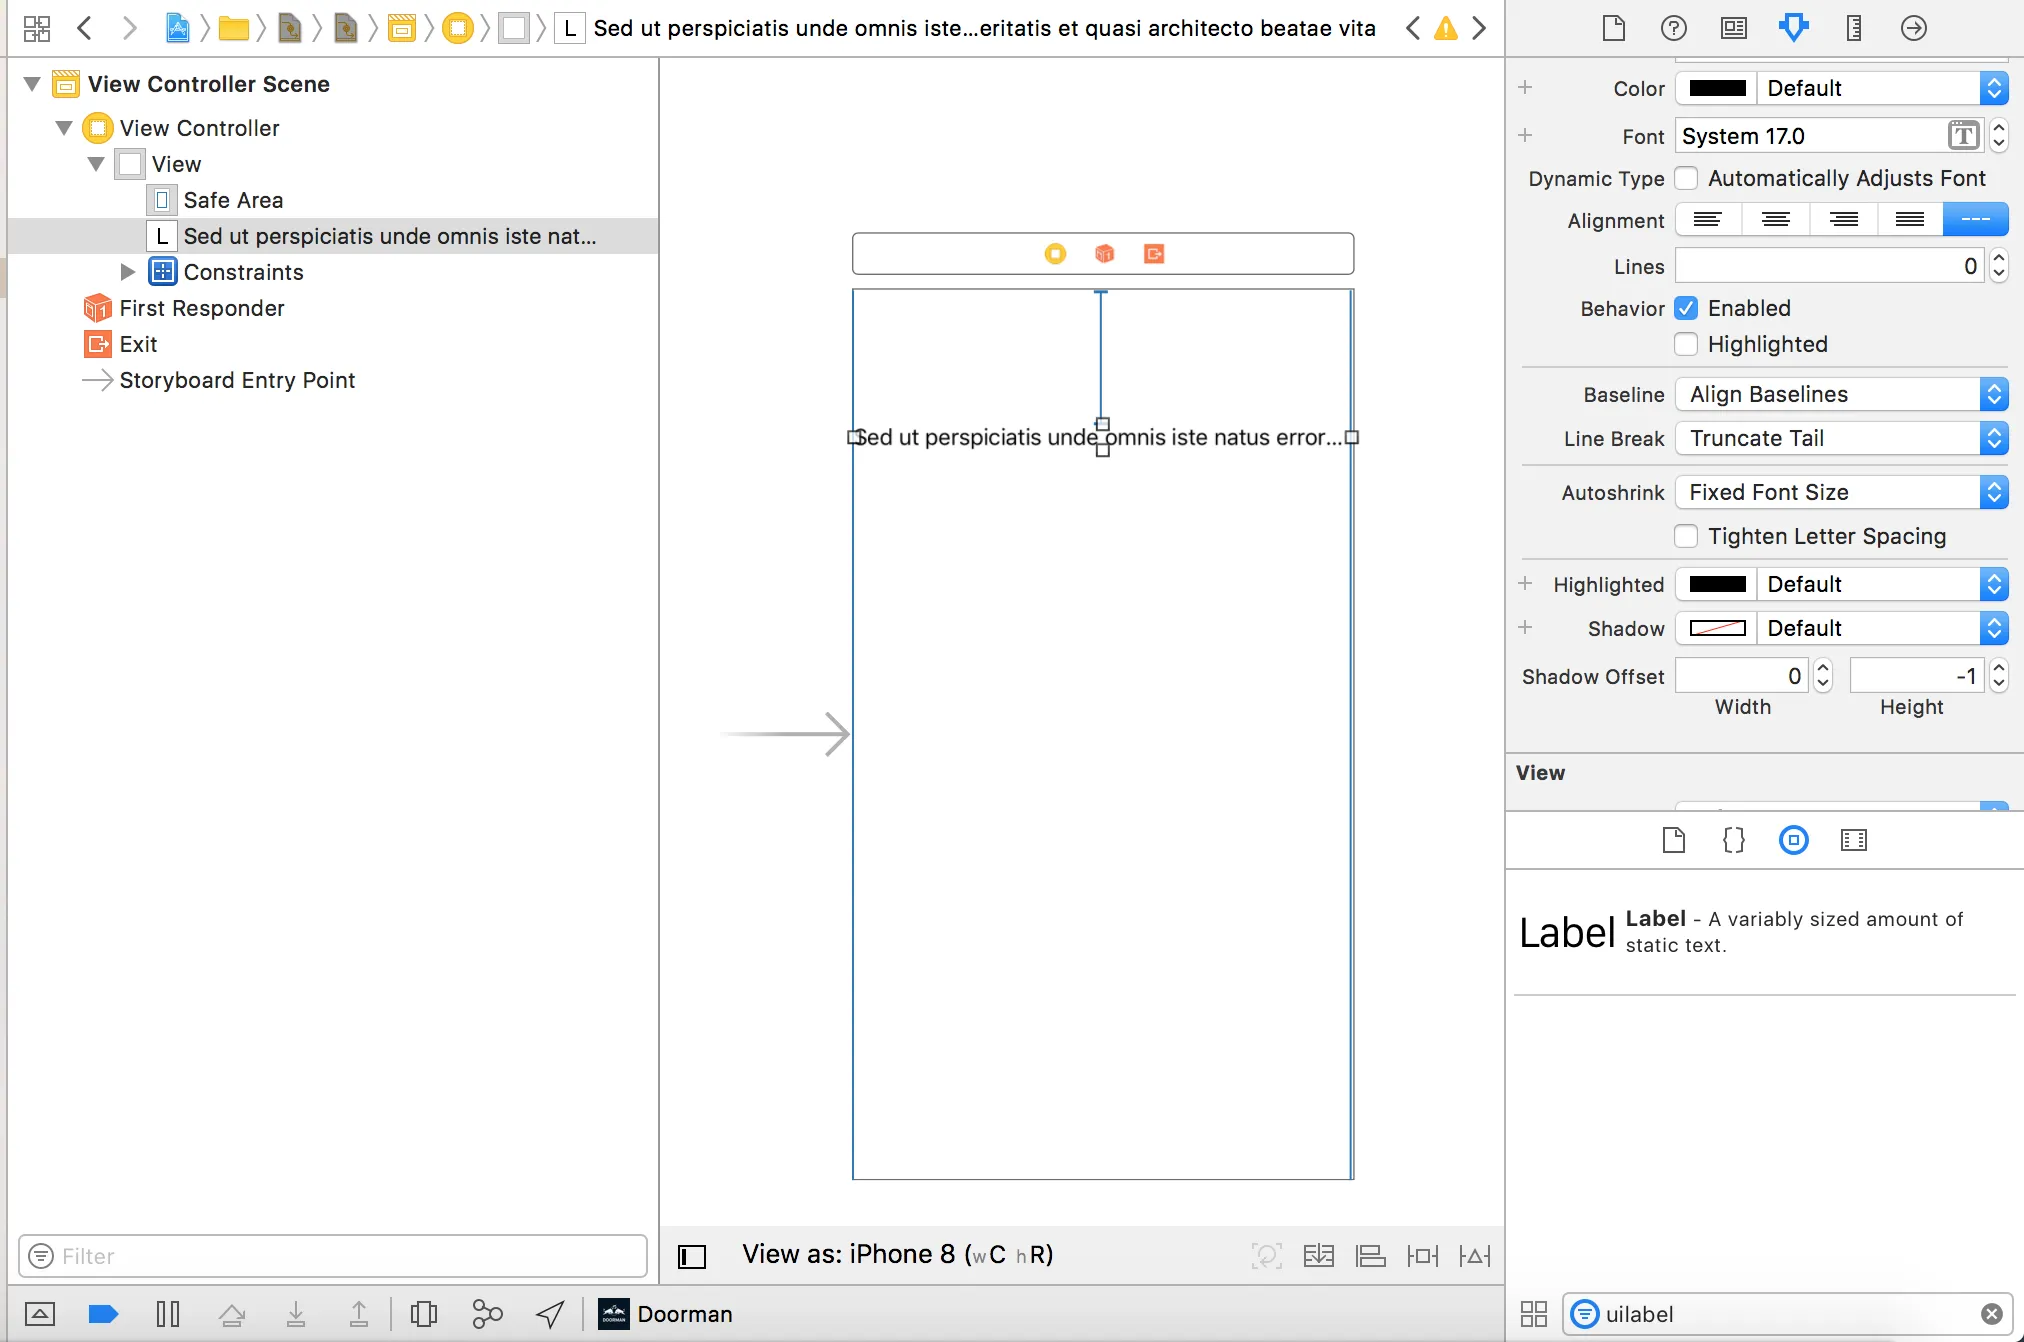
Task: Click the outline Filter field
Action: [x=340, y=1256]
